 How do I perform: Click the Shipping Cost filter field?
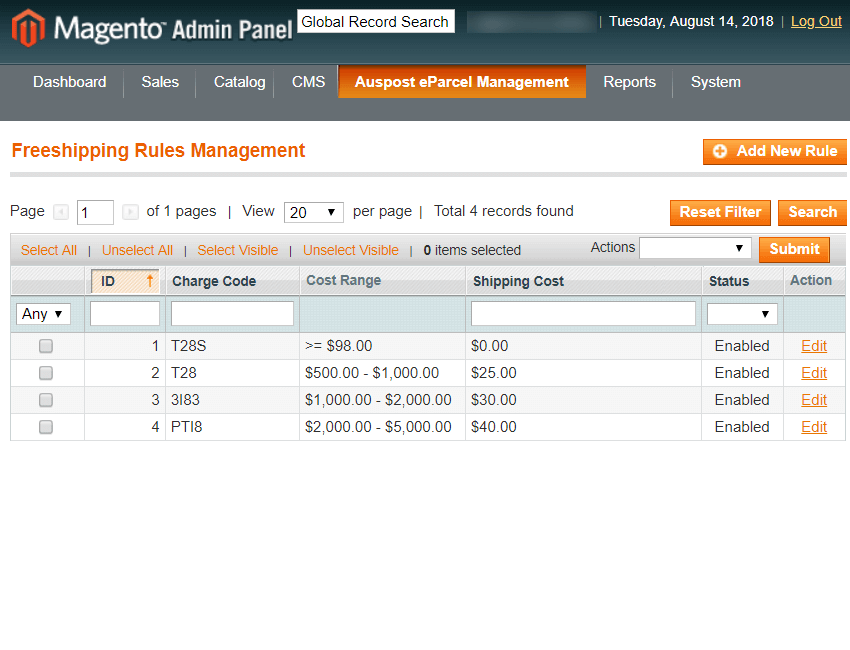tap(583, 314)
